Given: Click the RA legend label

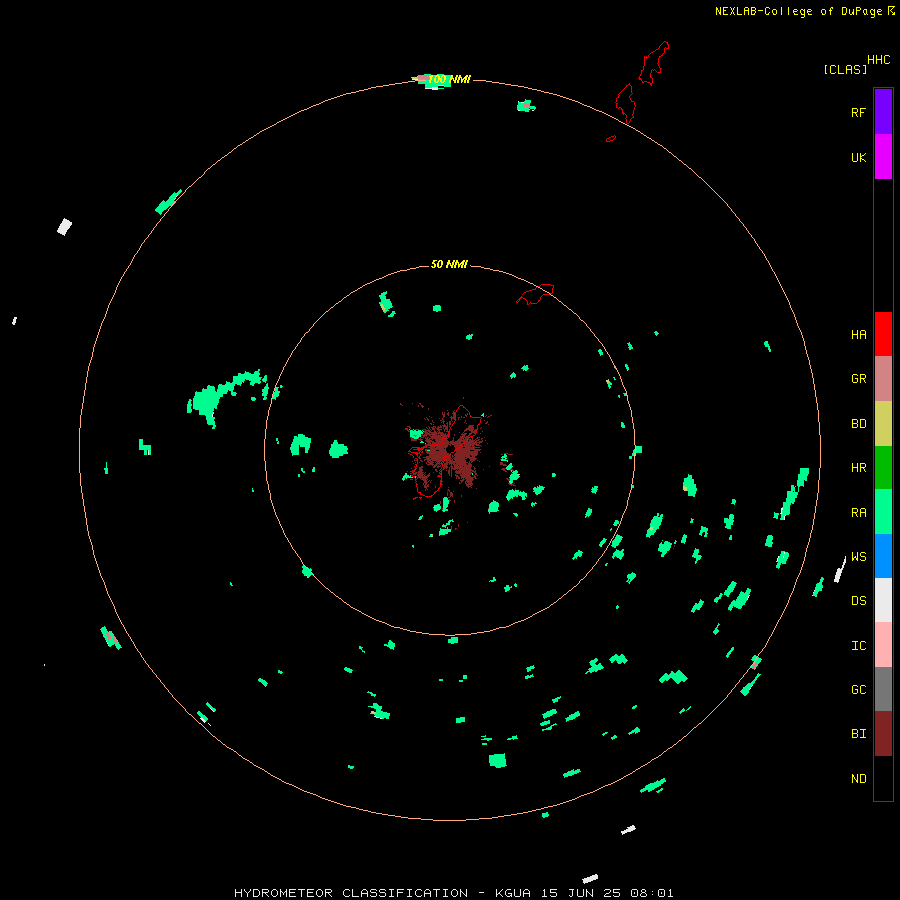Looking at the screenshot, I should [858, 513].
